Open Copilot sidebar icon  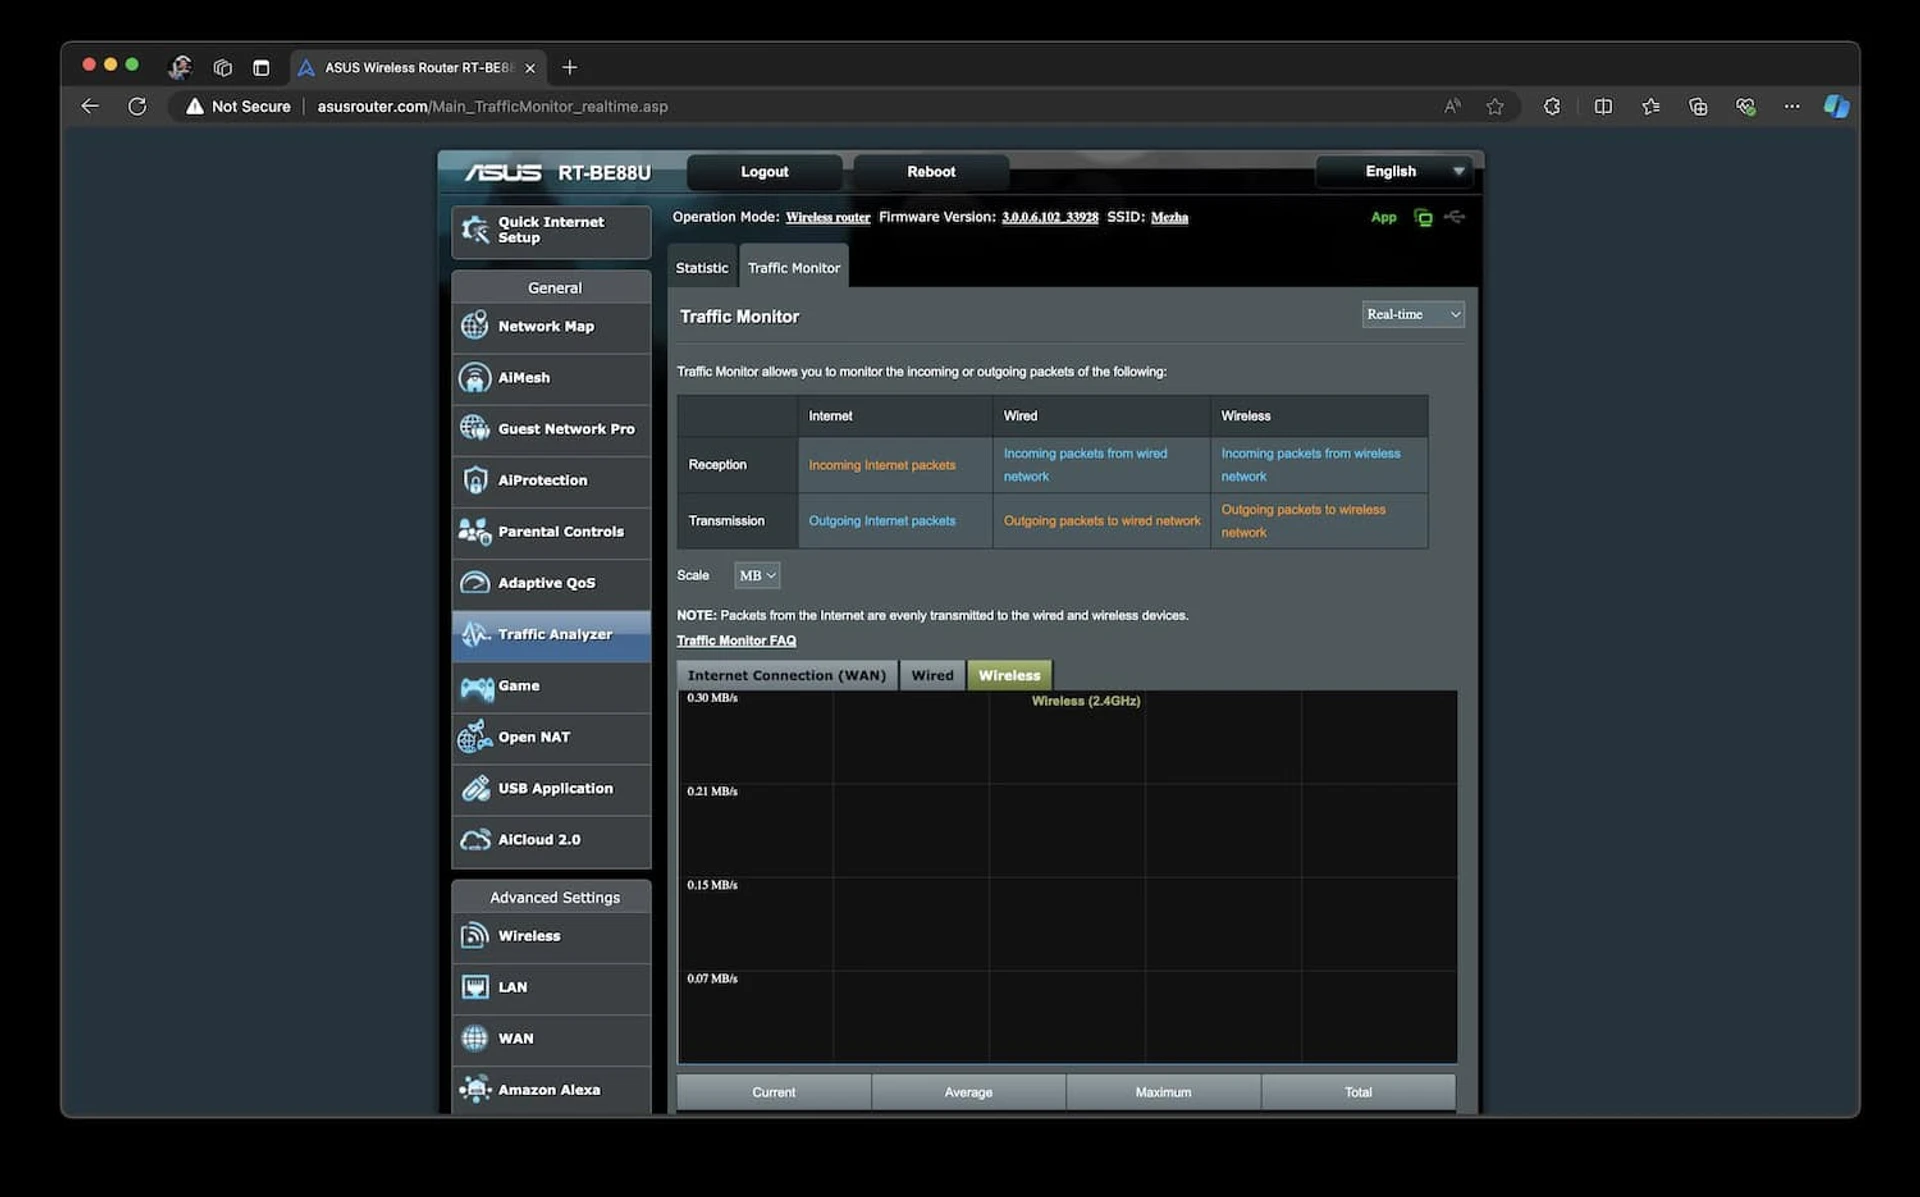[x=1836, y=106]
